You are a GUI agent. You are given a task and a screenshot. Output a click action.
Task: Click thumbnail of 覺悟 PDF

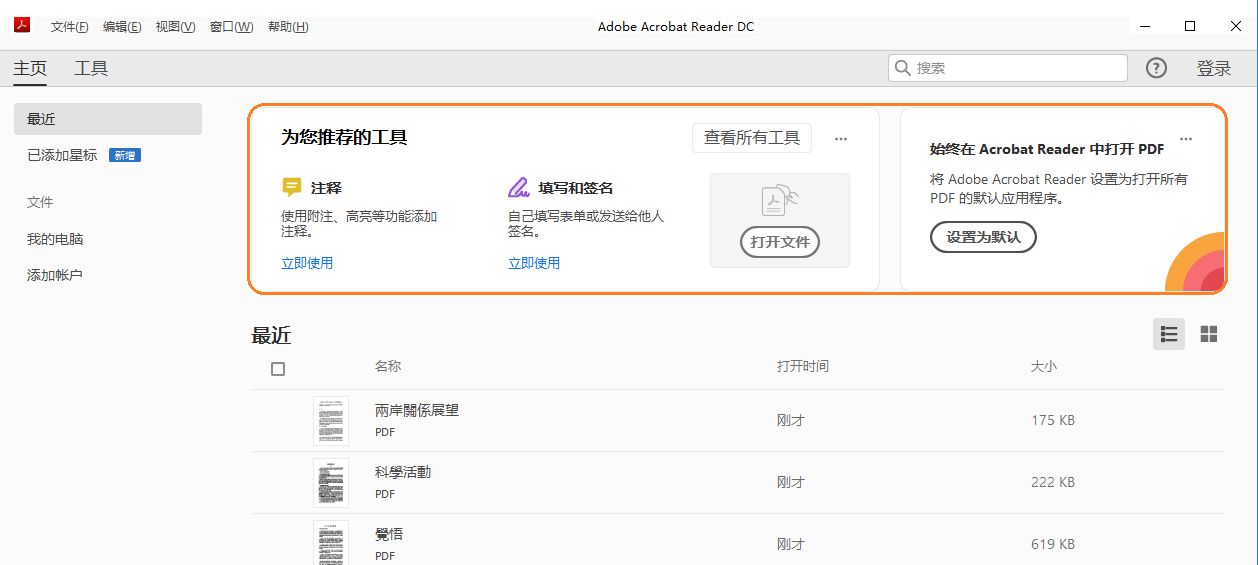(x=331, y=543)
